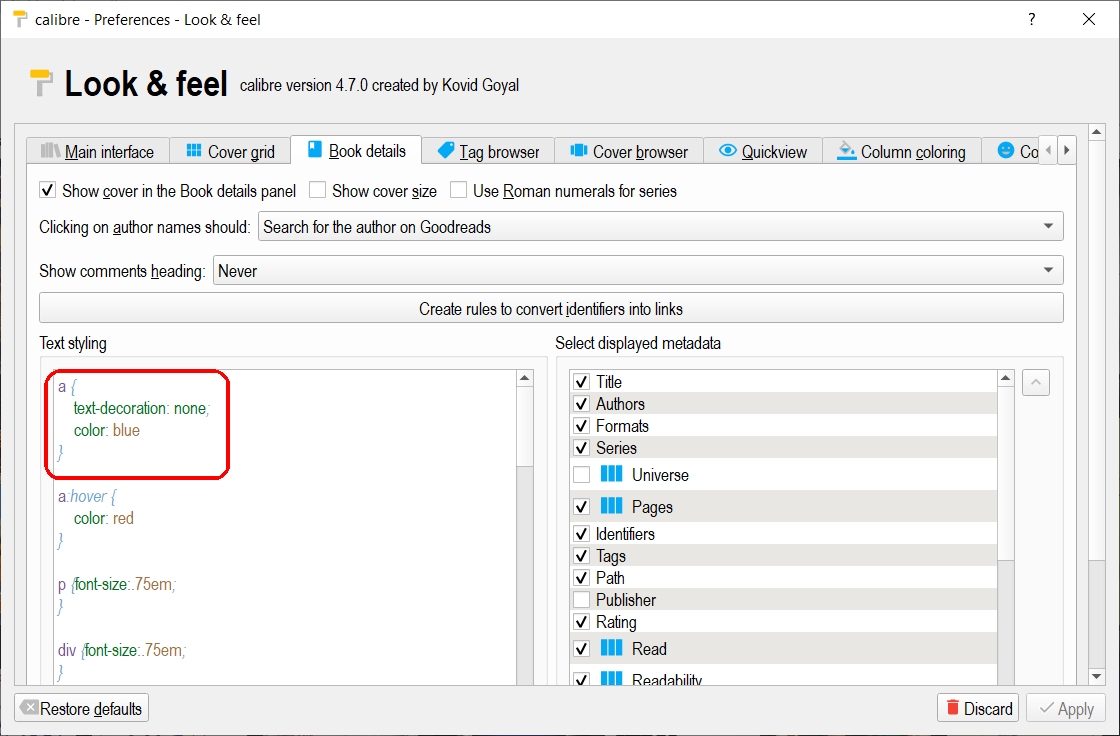
Task: Click Create rules to convert identifiers into links
Action: pos(551,308)
